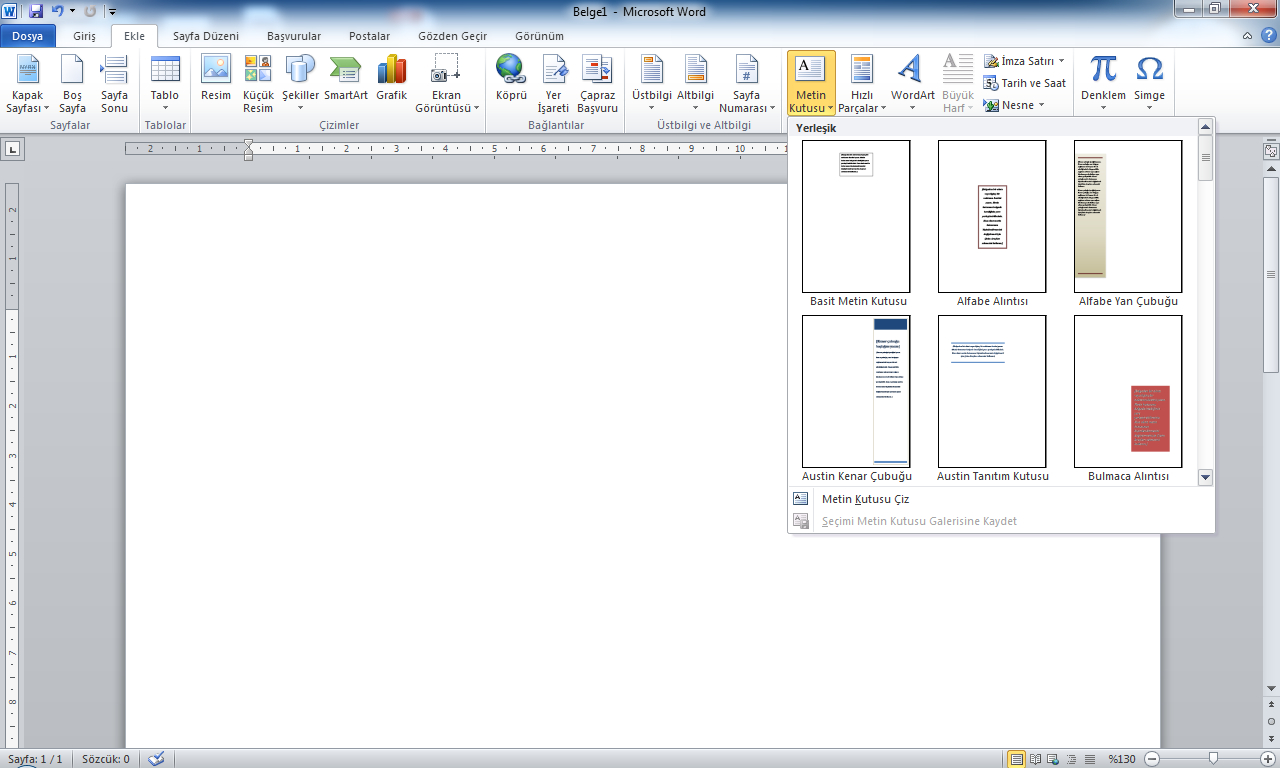The height and width of the screenshot is (768, 1280).
Task: Open Ekran Görüntüsü screenshot tool
Action: coord(446,84)
